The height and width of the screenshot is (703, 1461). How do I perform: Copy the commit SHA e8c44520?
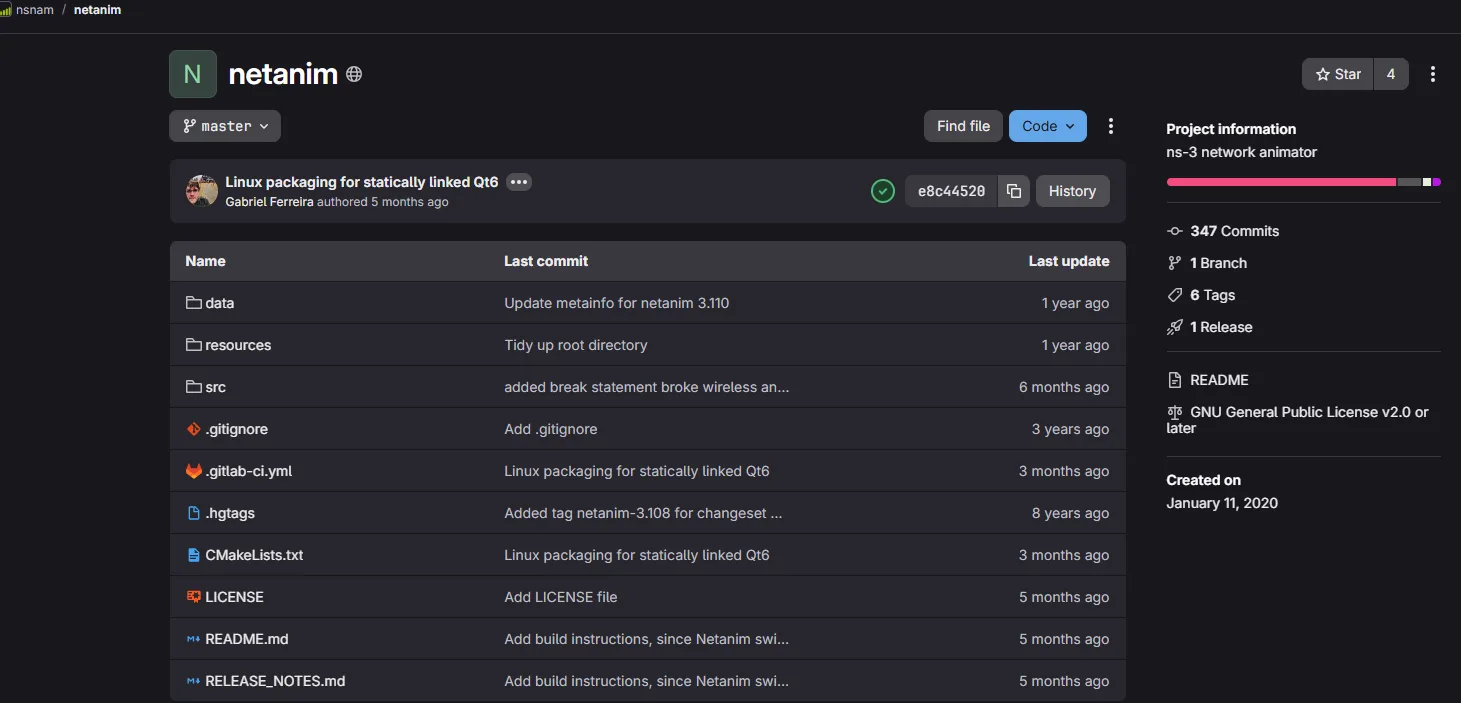click(x=1013, y=191)
